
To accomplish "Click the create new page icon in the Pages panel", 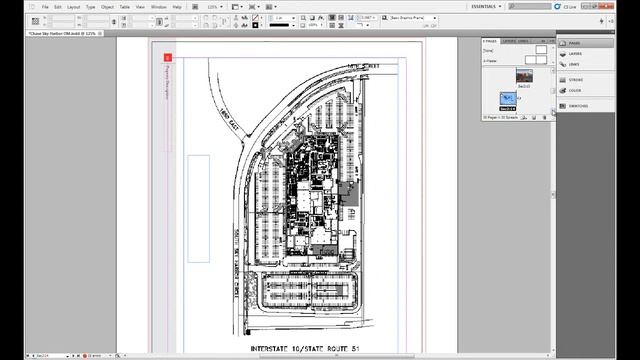I will point(534,118).
